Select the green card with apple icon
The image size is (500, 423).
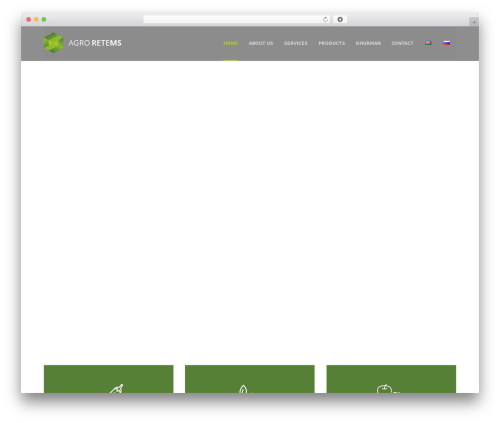coord(391,379)
